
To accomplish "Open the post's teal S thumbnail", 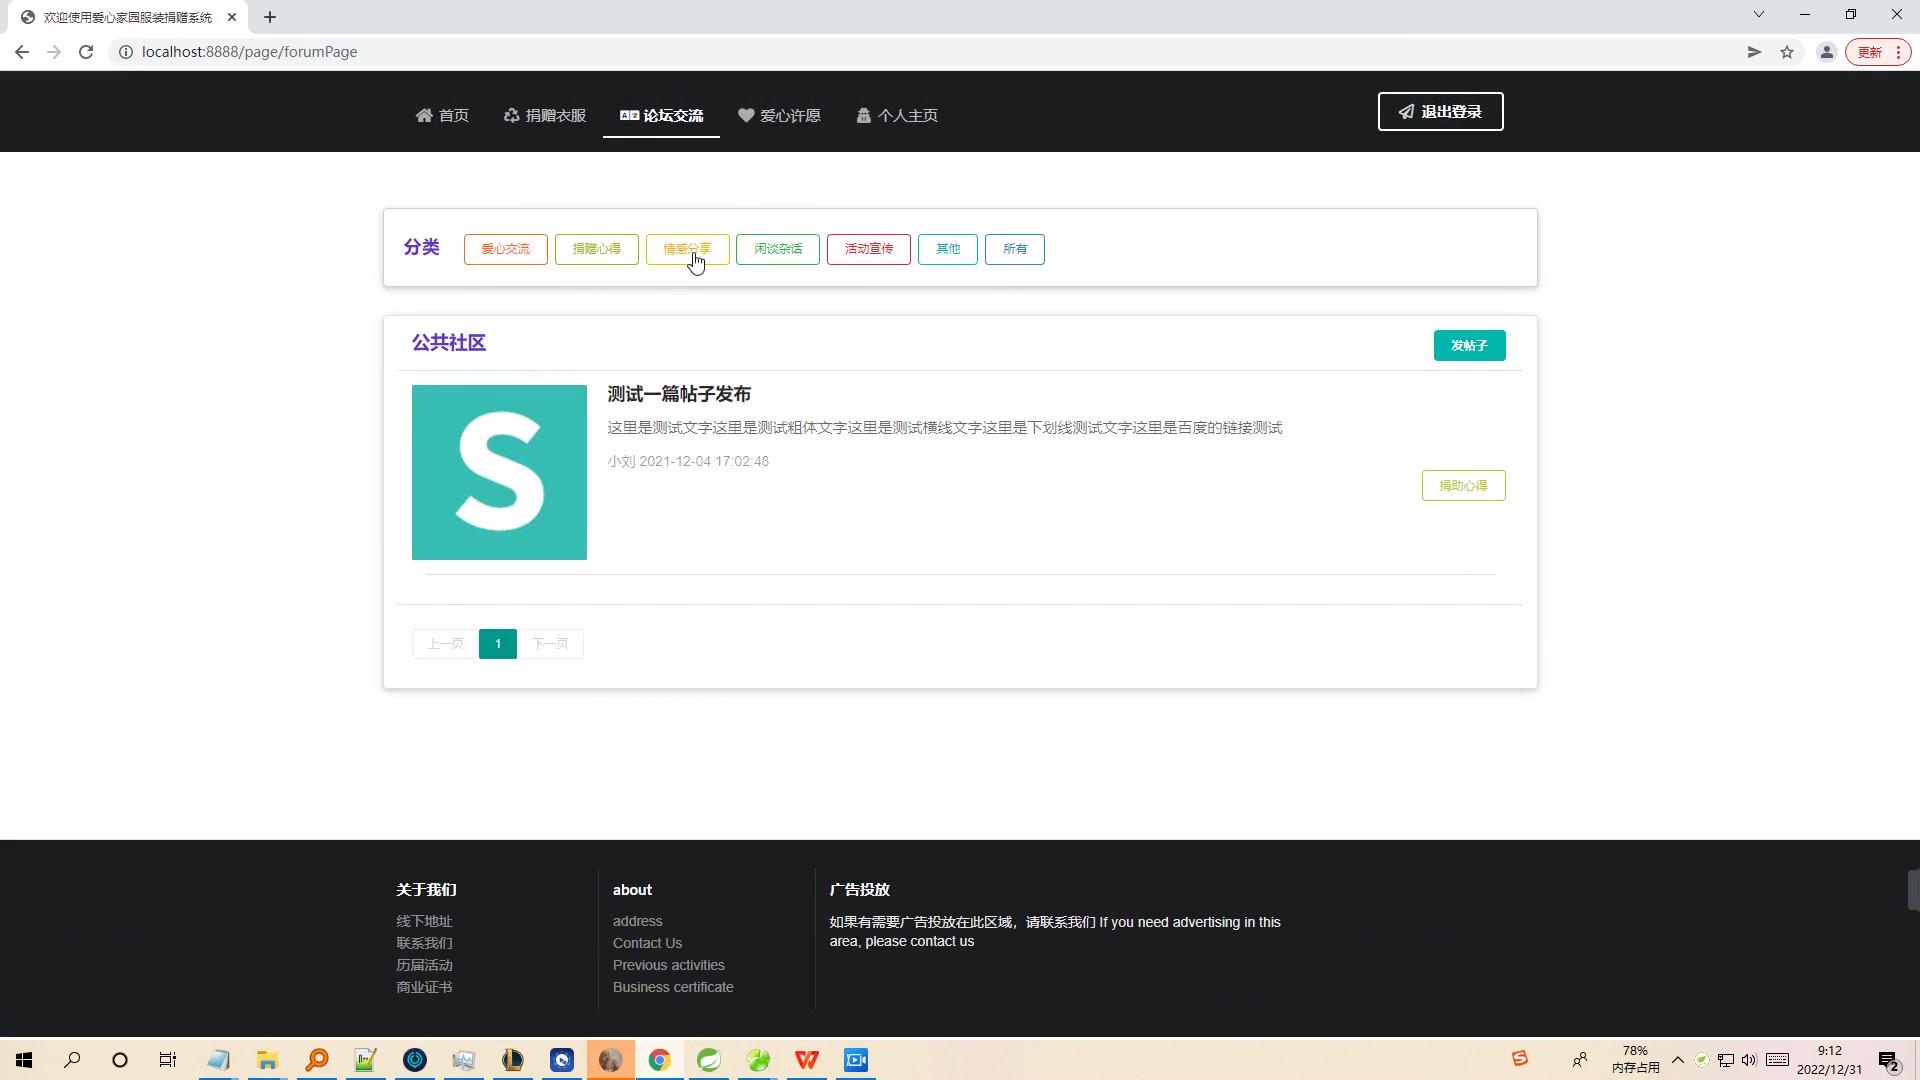I will (499, 472).
